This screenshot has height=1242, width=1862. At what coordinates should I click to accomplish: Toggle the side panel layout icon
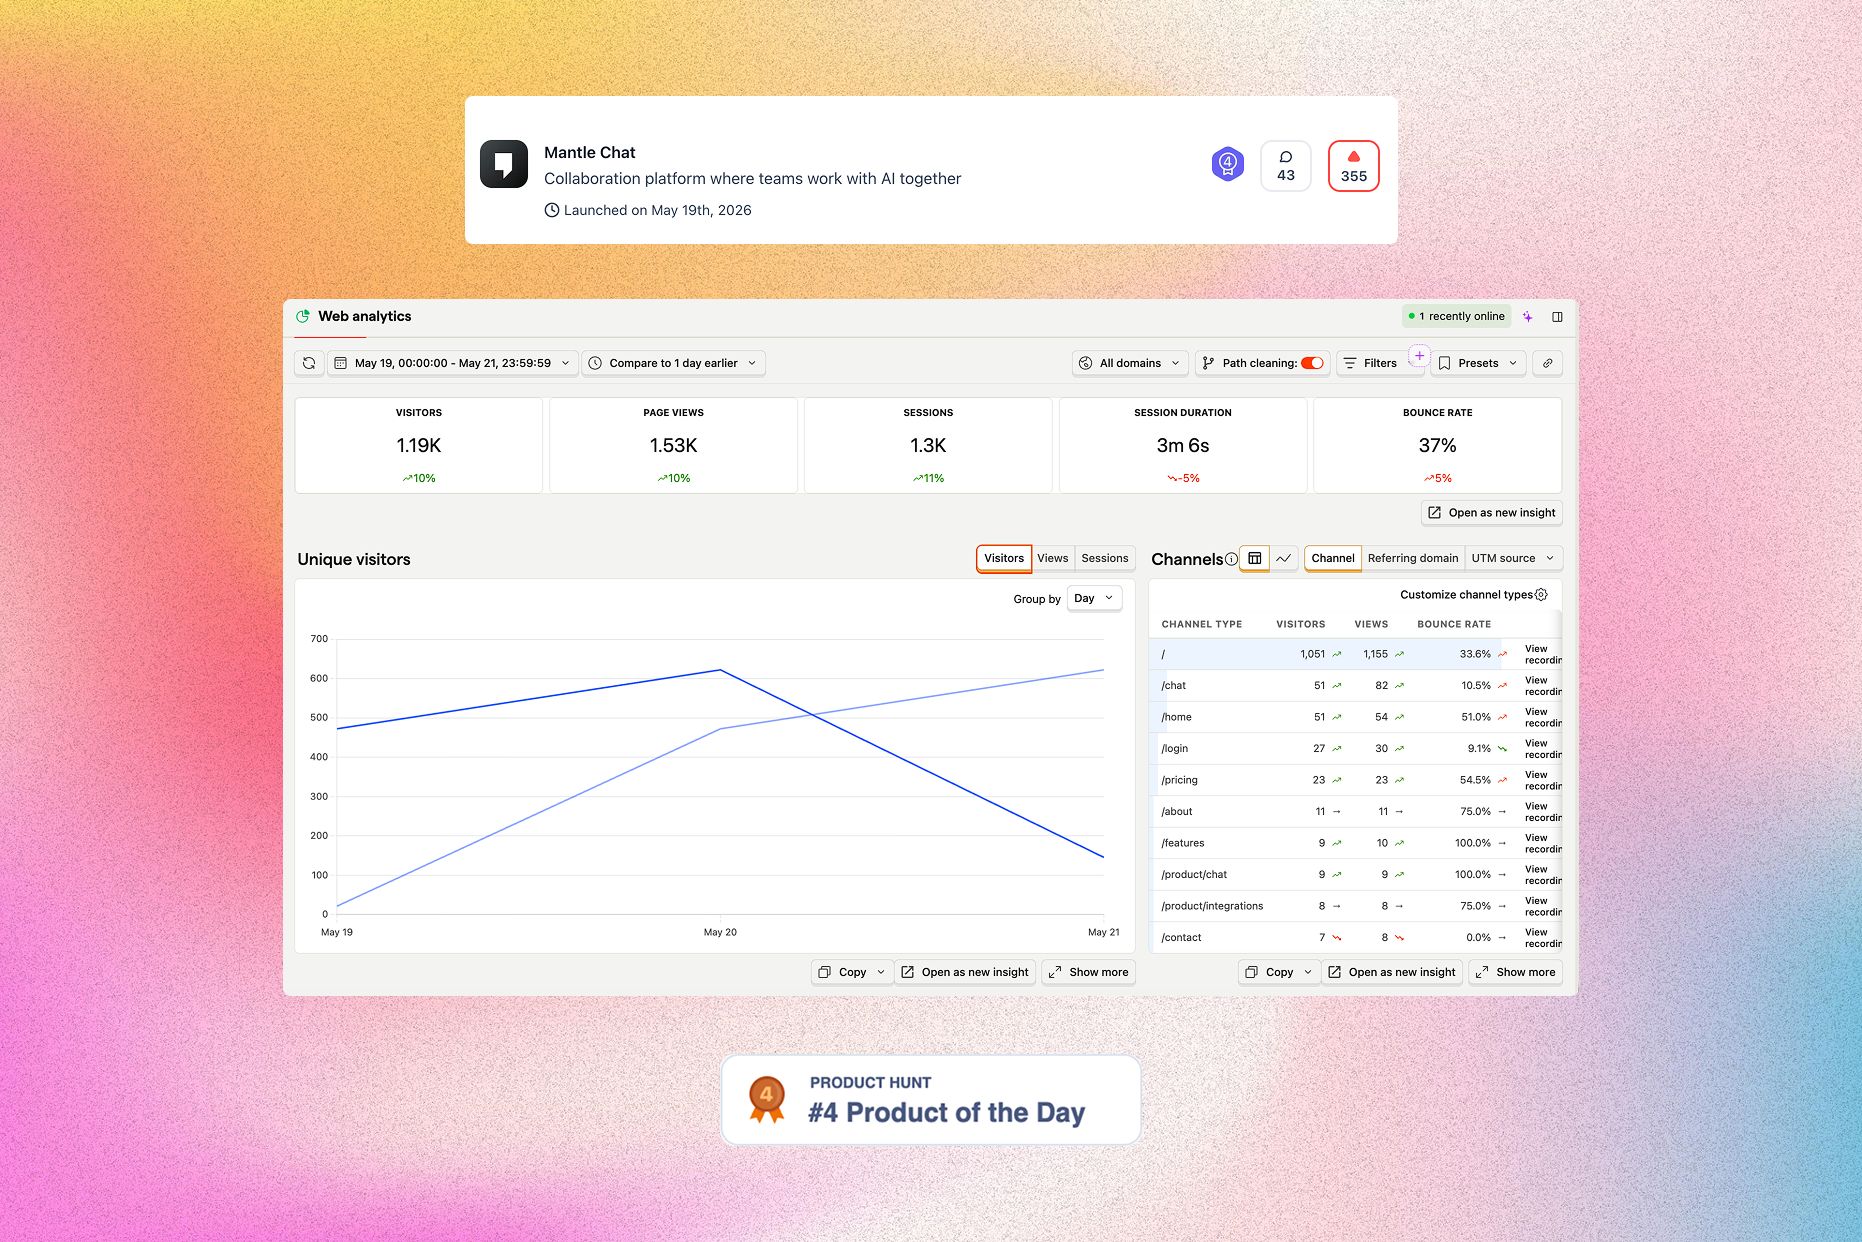pyautogui.click(x=1557, y=316)
